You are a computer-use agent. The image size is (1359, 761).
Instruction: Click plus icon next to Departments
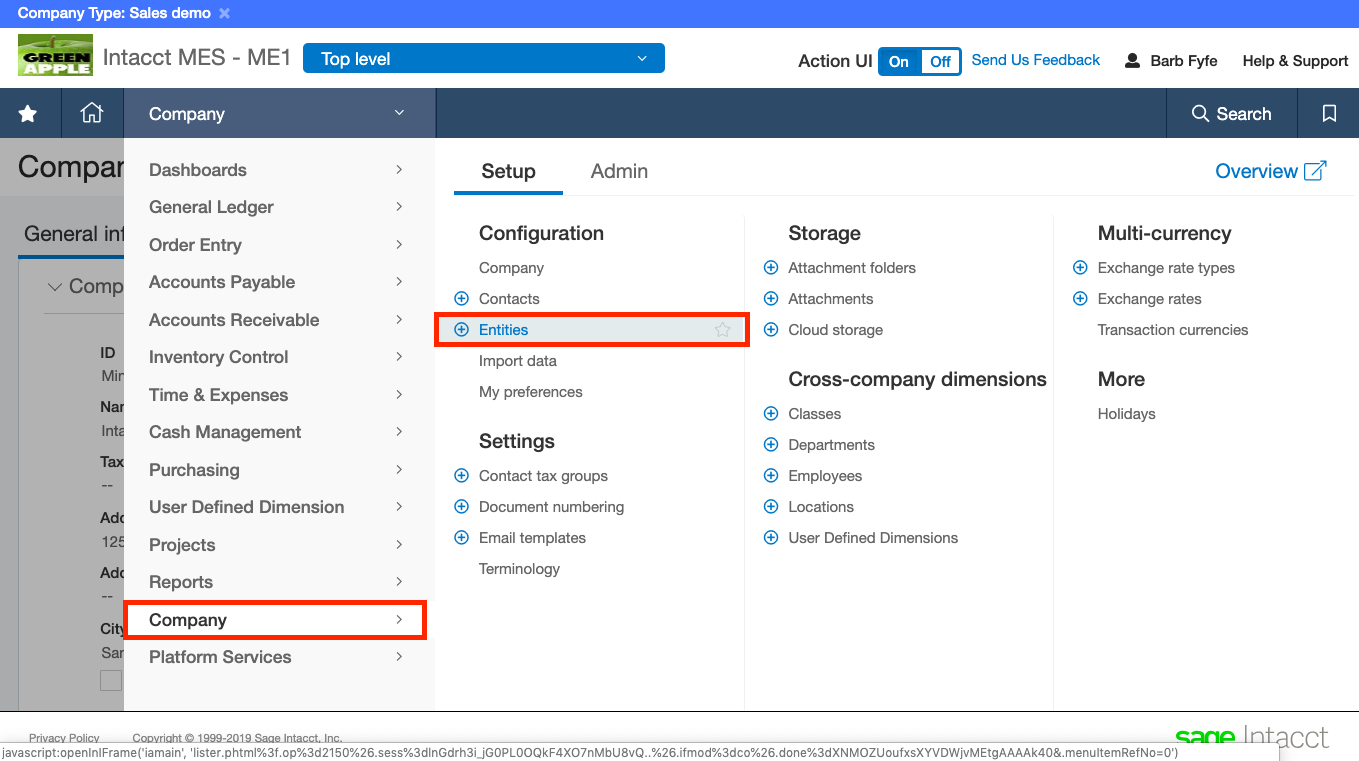(771, 445)
